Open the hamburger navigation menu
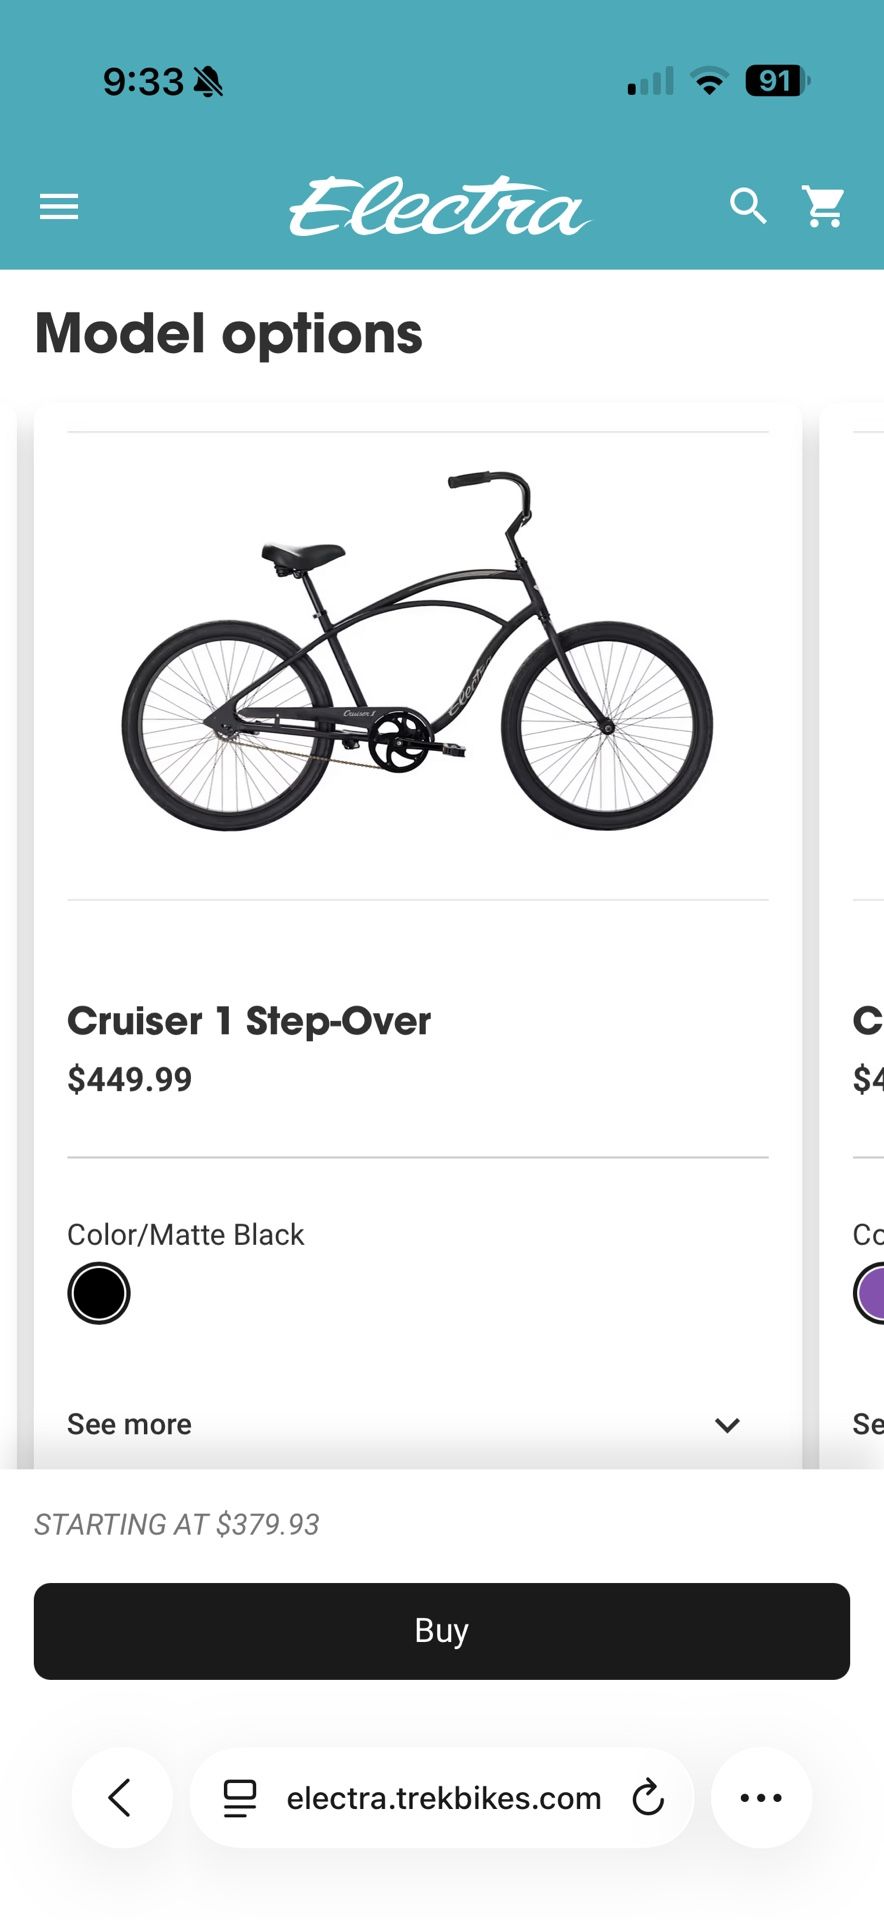This screenshot has width=884, height=1920. (x=58, y=206)
